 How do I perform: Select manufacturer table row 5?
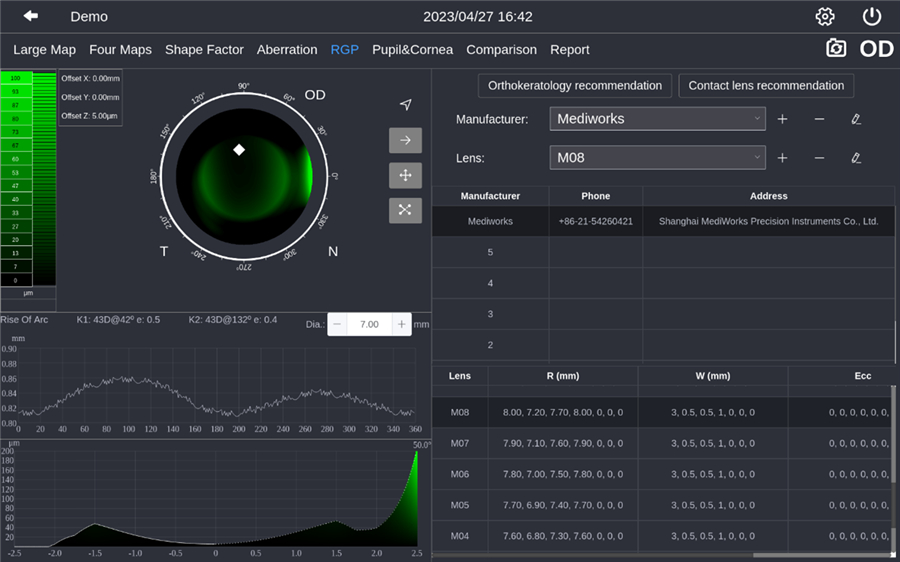click(664, 252)
